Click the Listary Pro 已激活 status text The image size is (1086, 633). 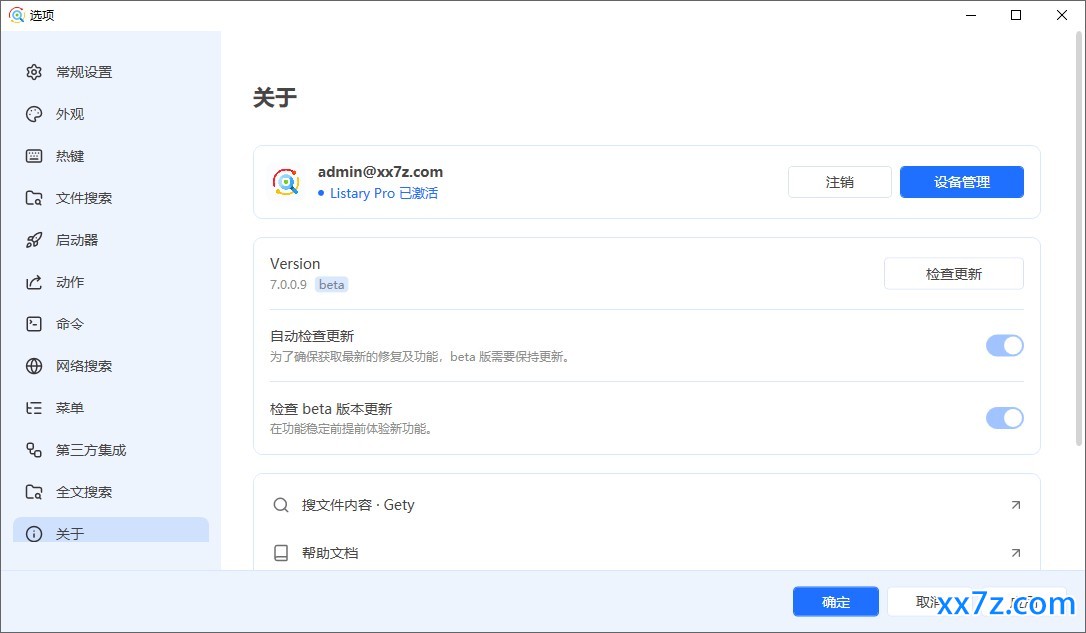(384, 193)
